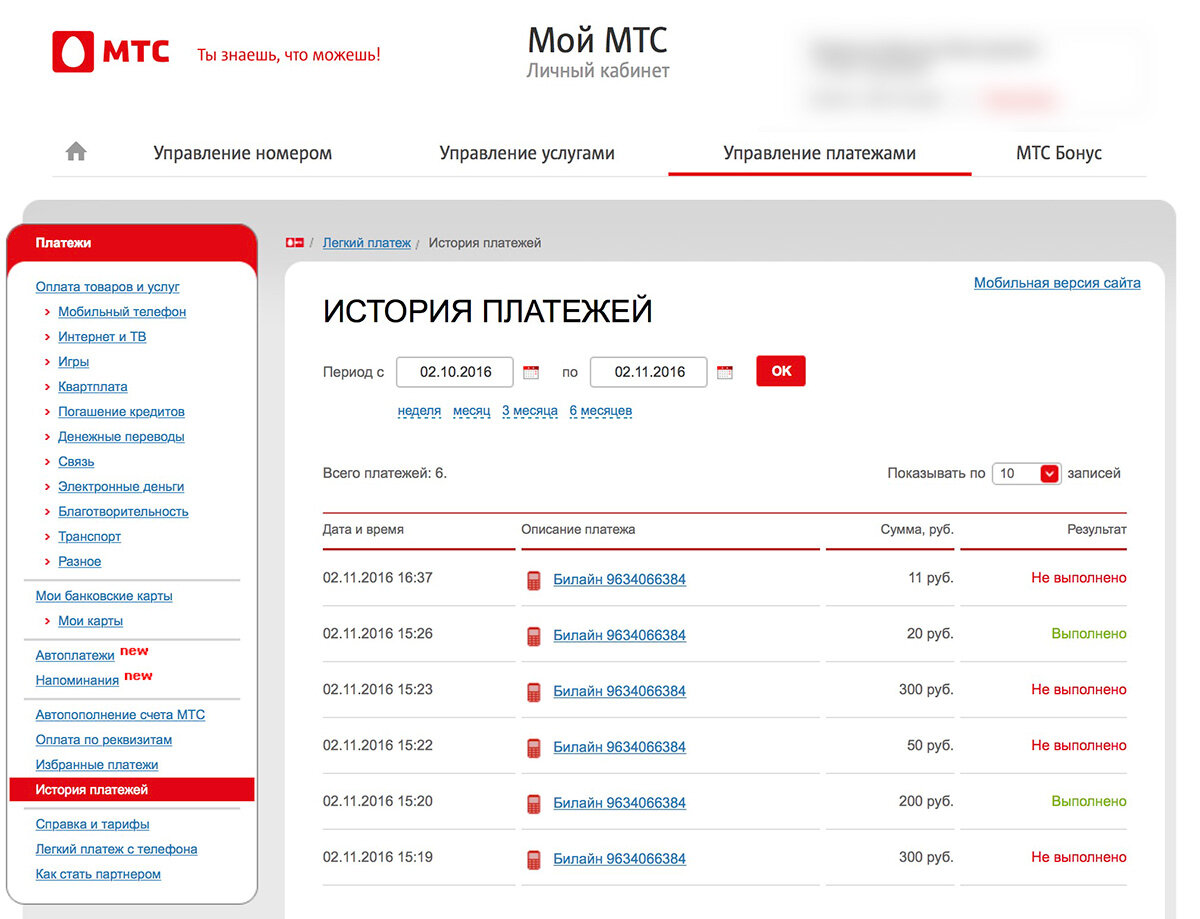Click phone icon in the 15:26 payment row
Screen dimensions: 1200x919
click(534, 636)
